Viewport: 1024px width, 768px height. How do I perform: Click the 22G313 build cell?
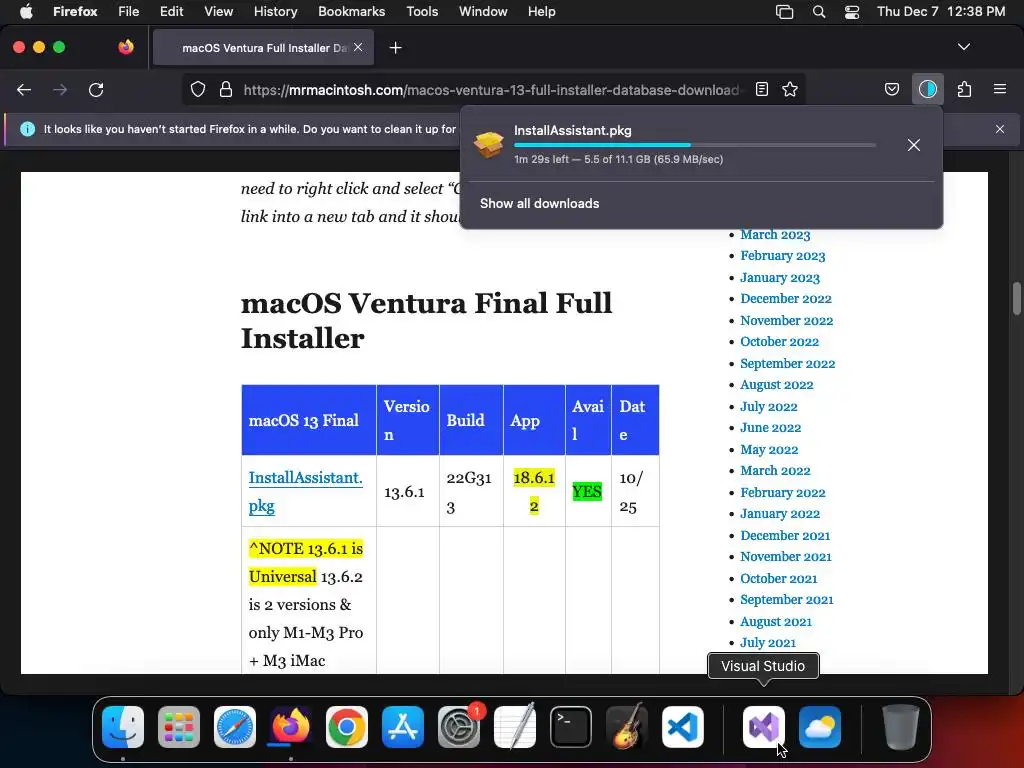coord(471,492)
